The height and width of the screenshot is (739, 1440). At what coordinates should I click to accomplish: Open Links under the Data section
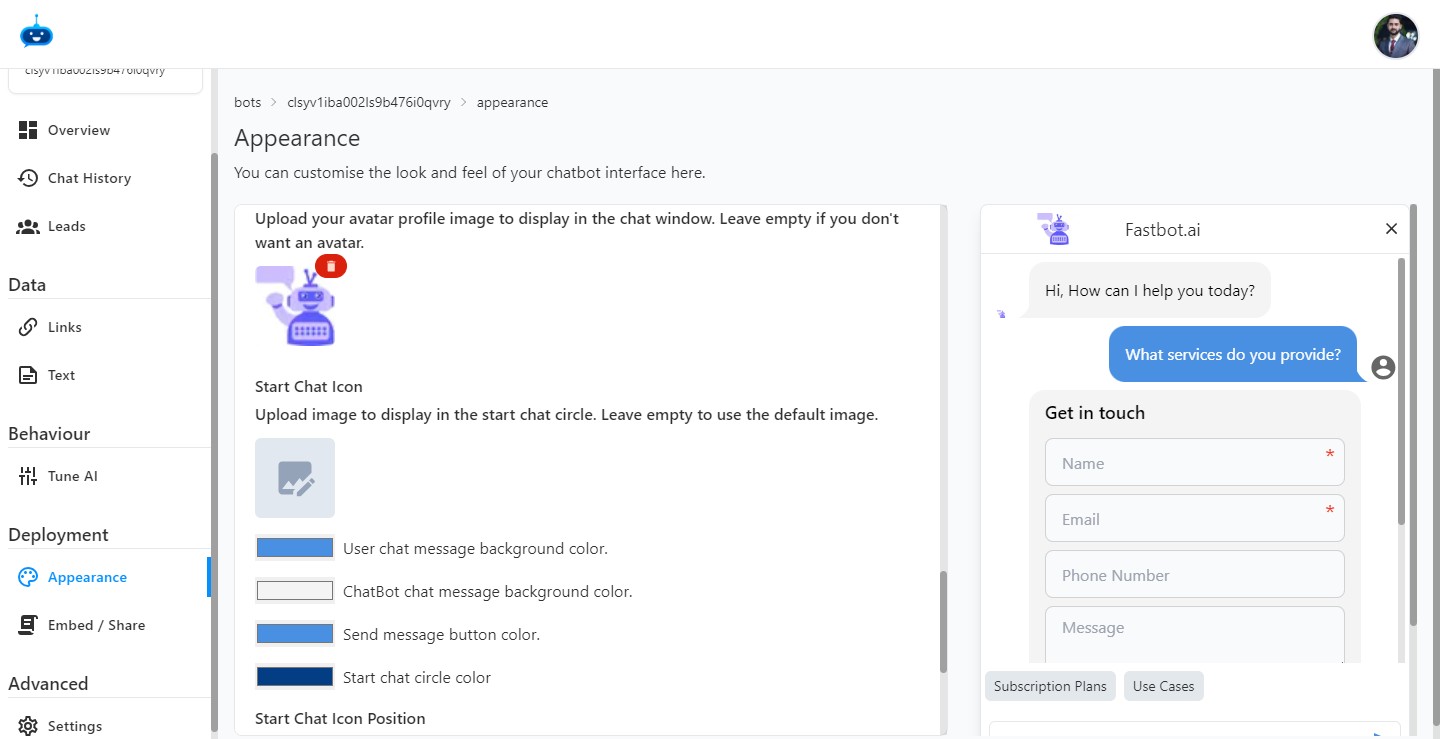click(x=64, y=326)
